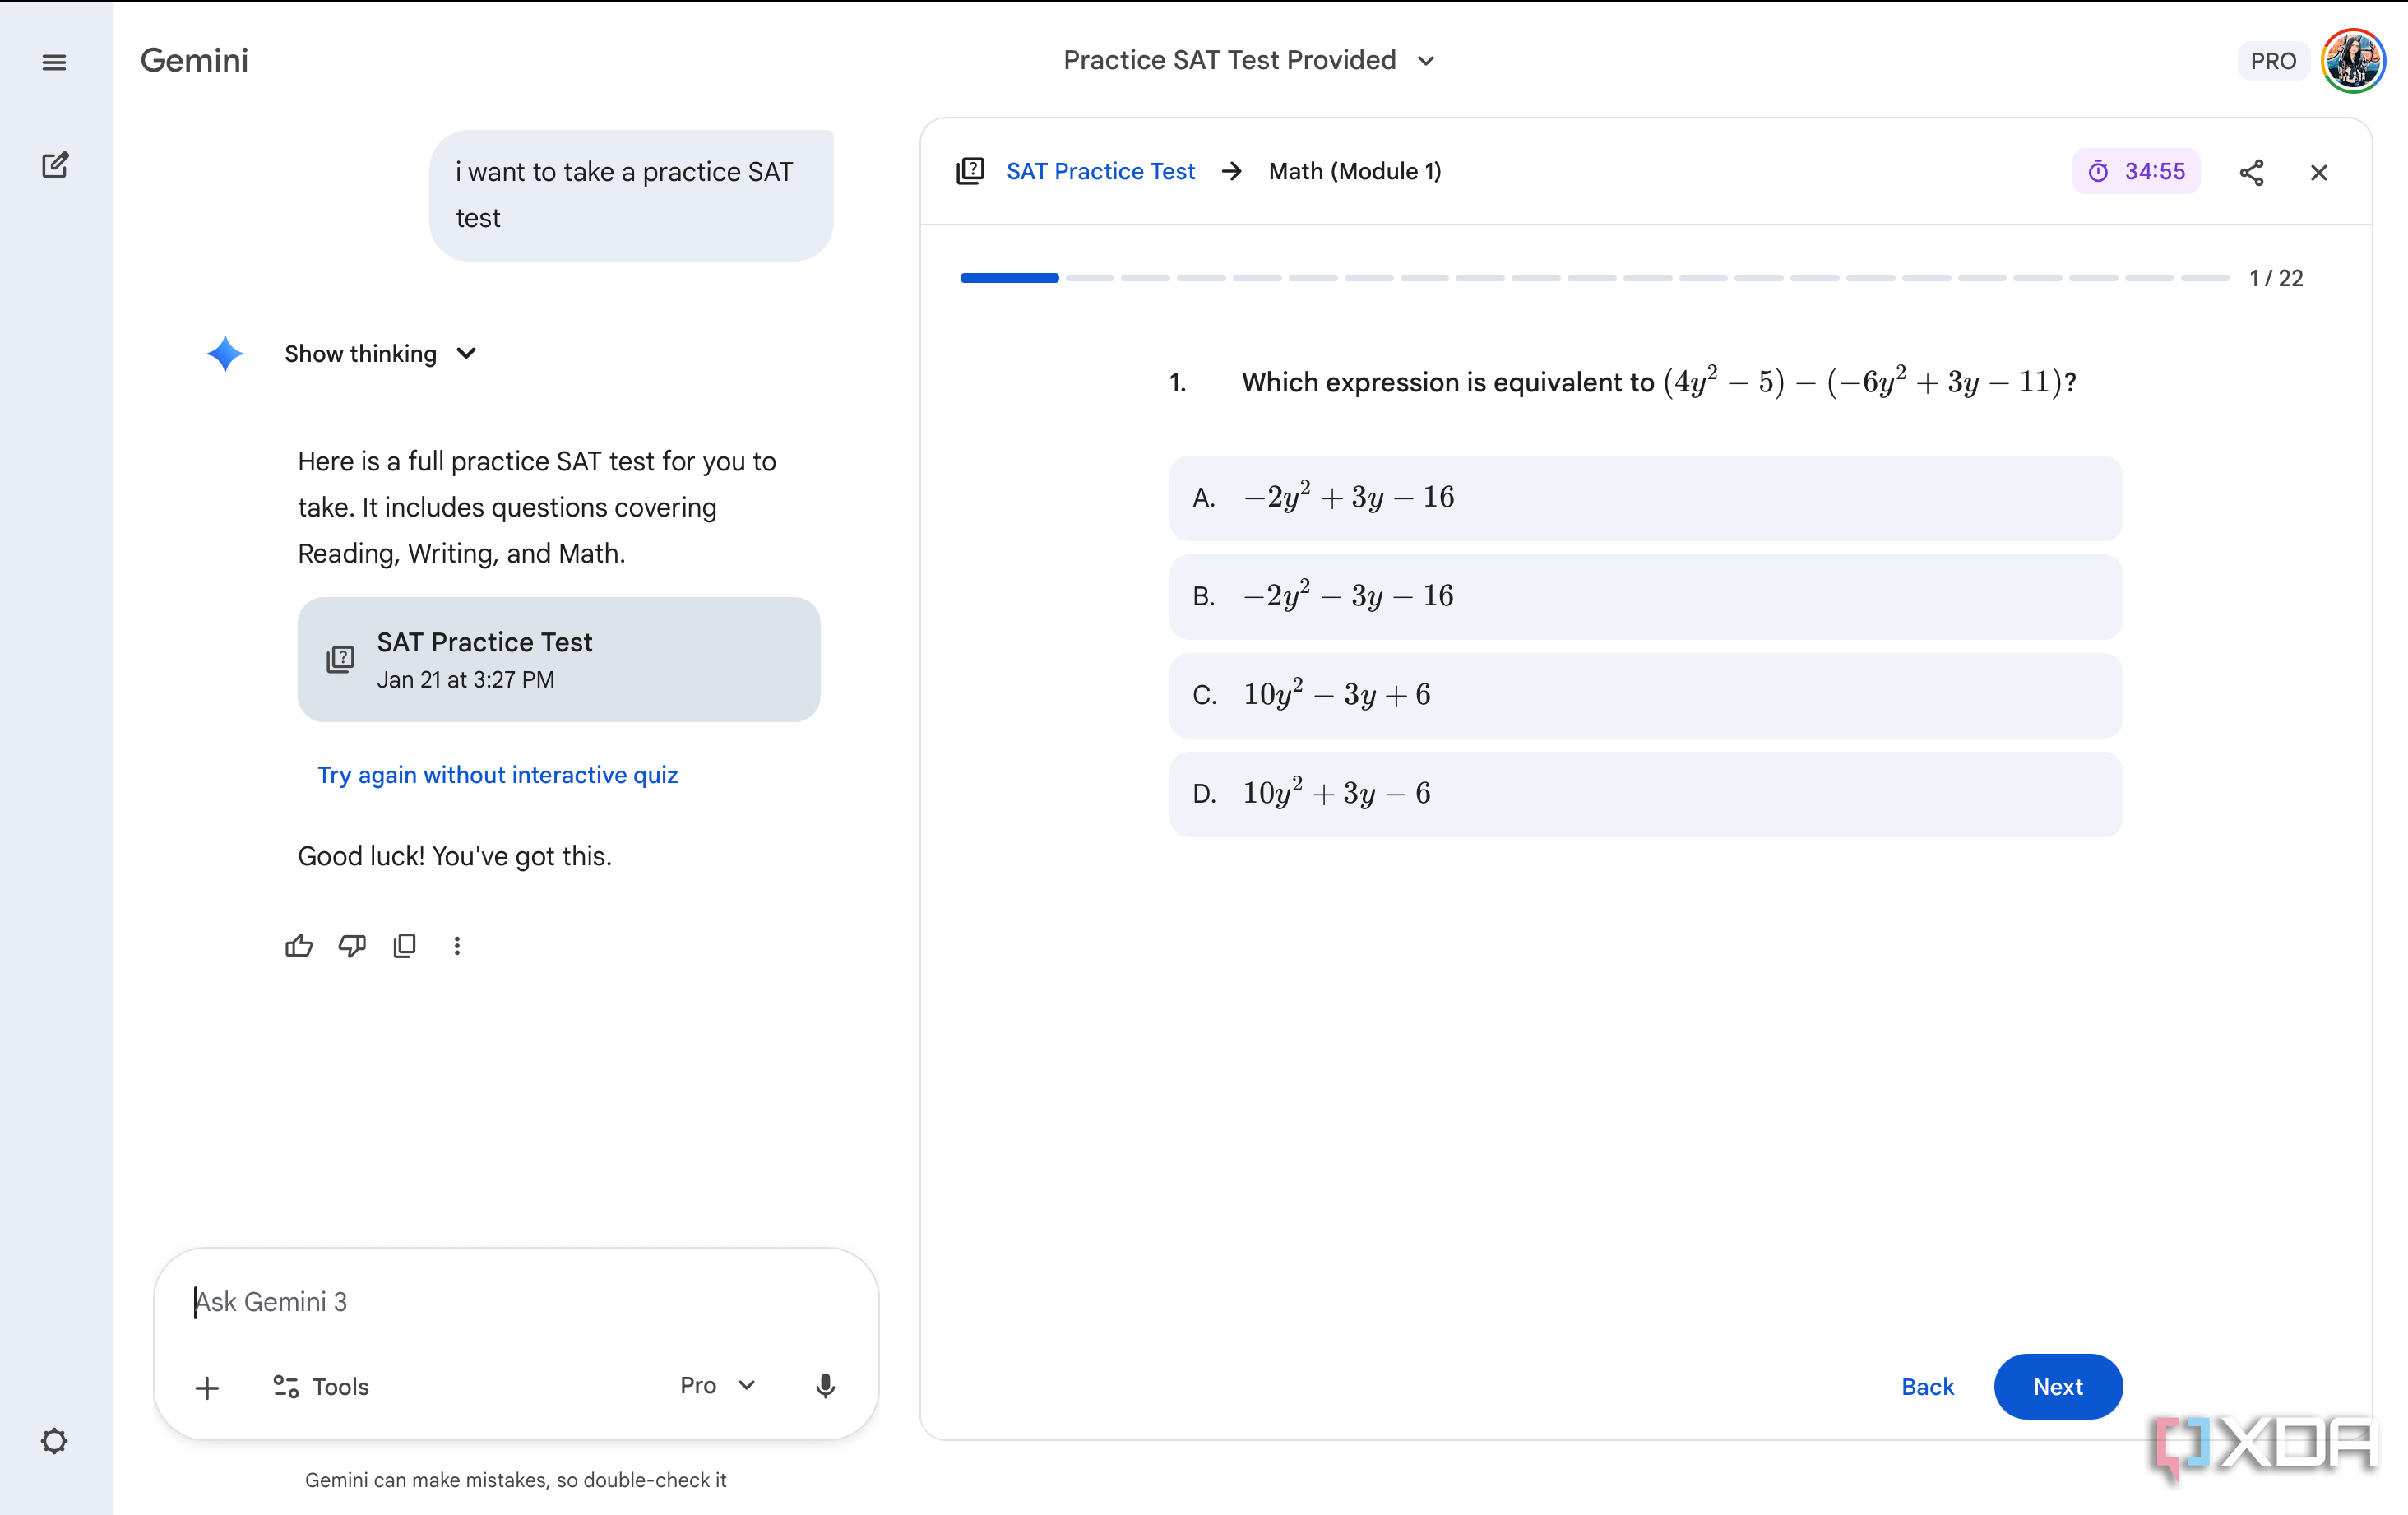
Task: Open more options three-dot menu
Action: point(457,946)
